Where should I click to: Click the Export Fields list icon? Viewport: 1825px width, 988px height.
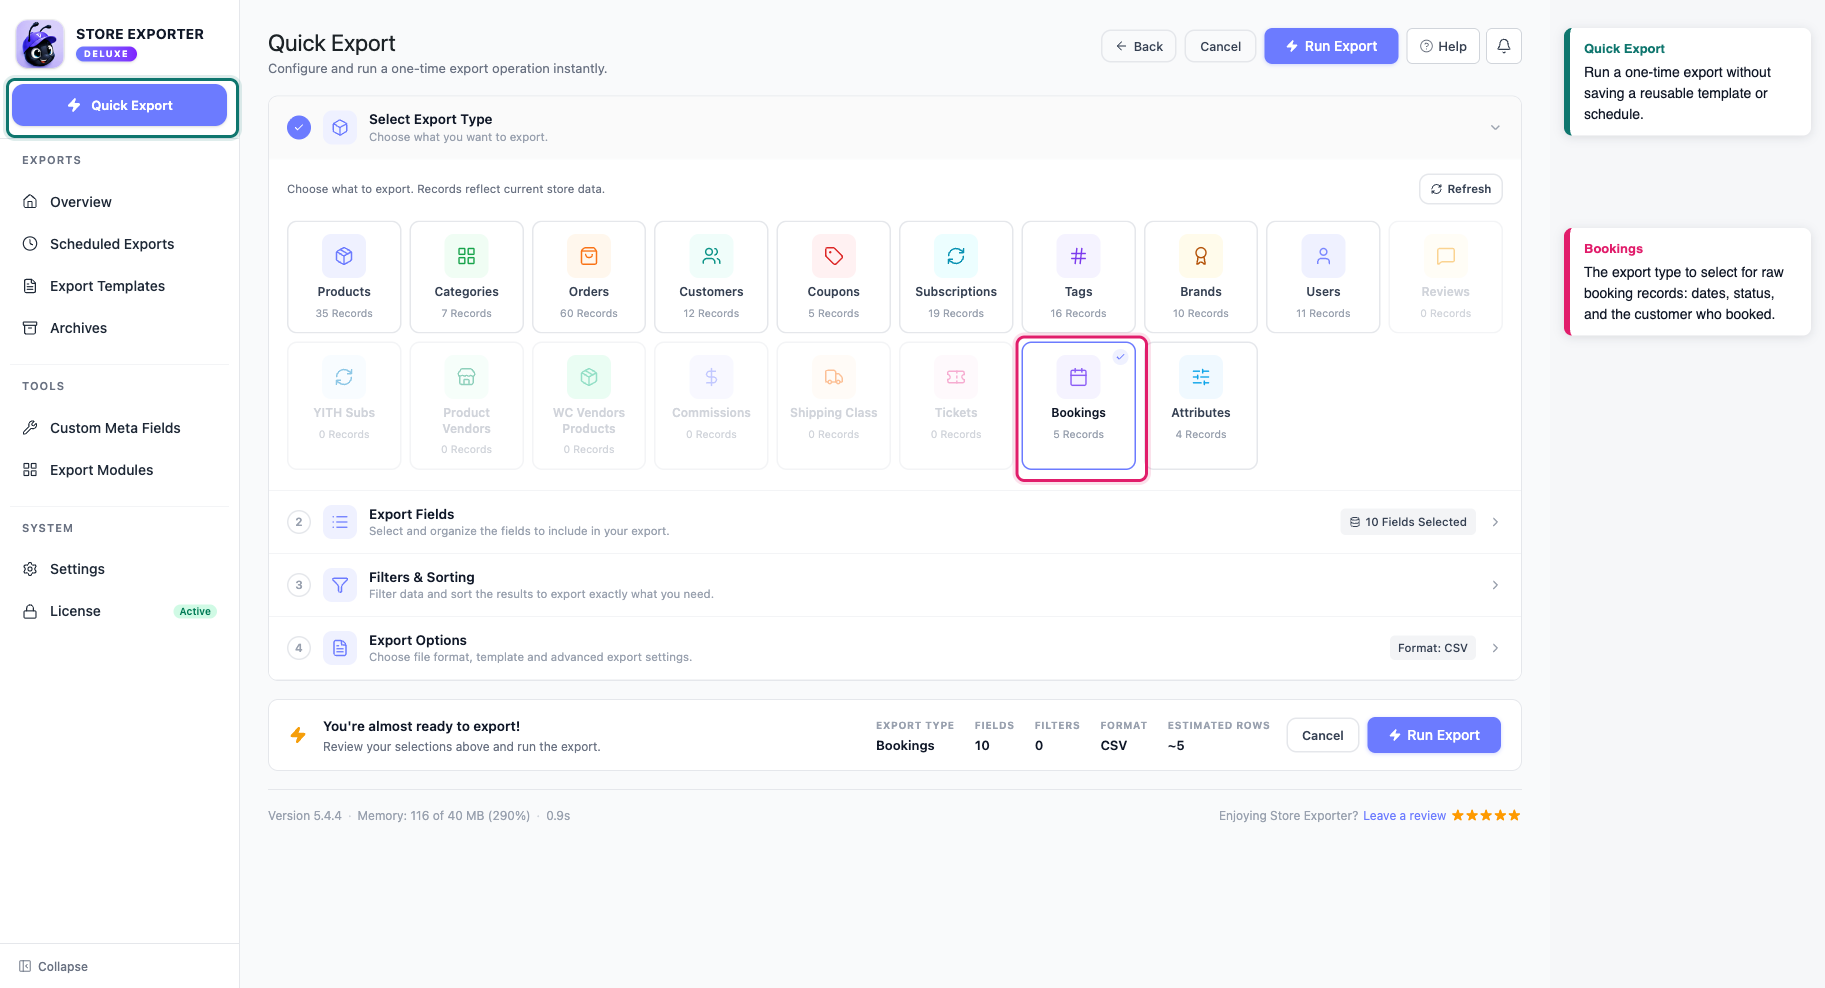[x=340, y=522]
